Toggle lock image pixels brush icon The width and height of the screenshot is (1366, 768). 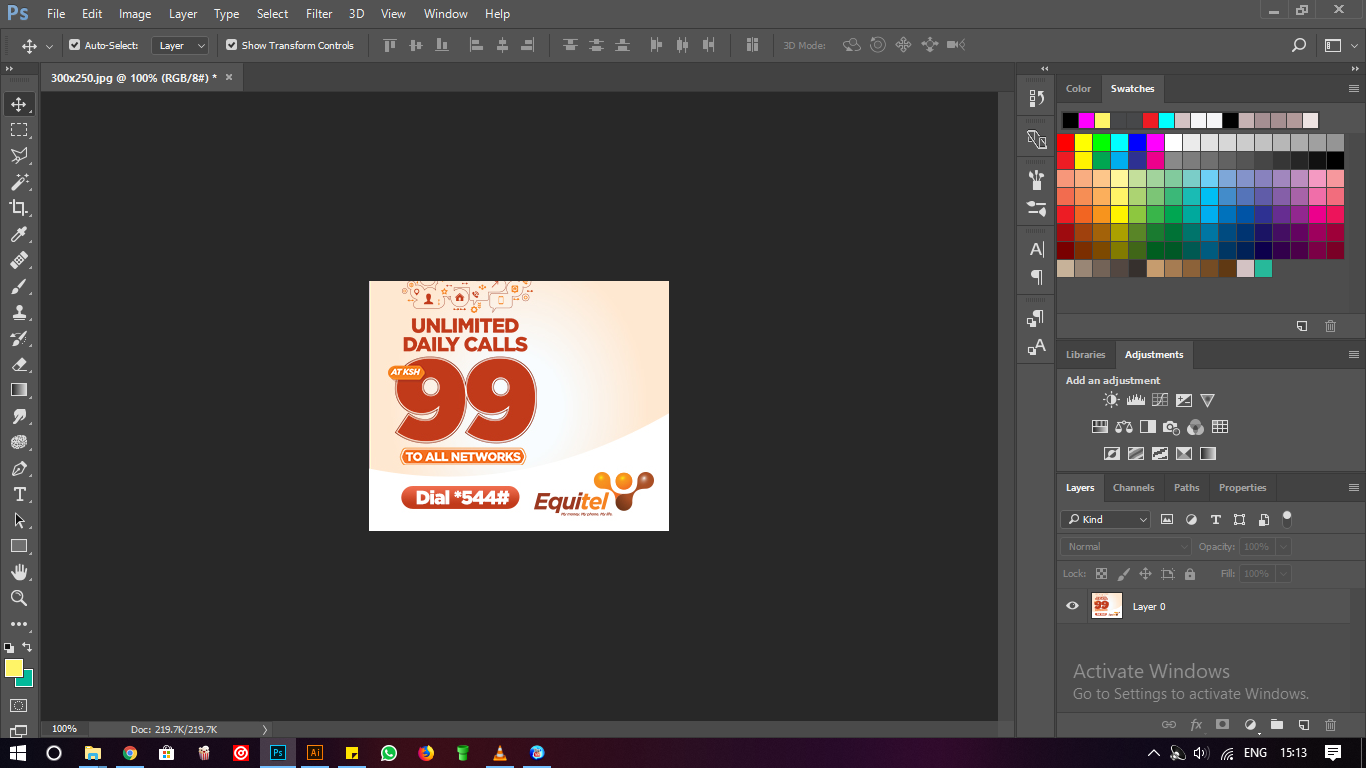pos(1123,574)
